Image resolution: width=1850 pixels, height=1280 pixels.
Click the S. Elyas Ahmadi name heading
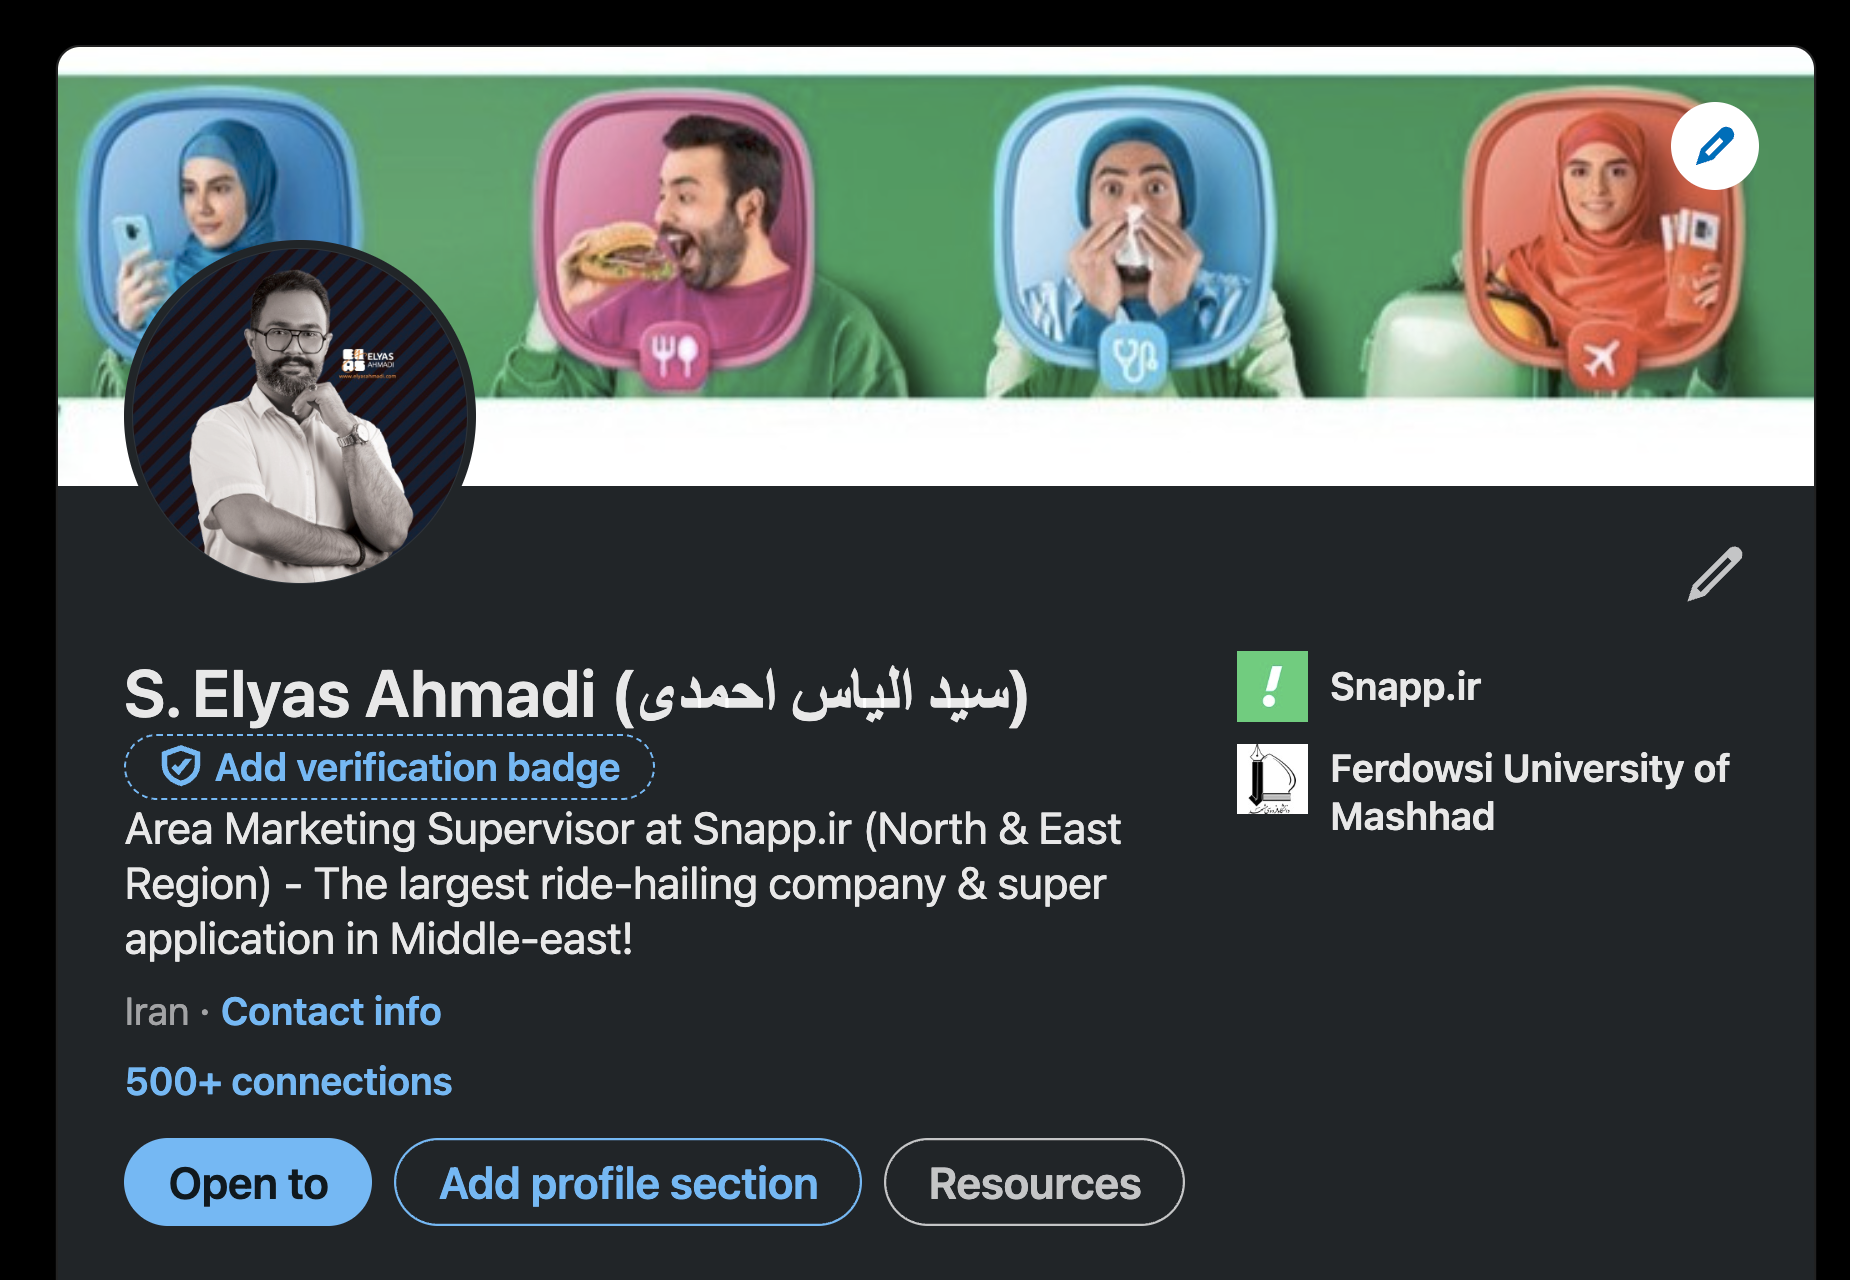click(575, 694)
